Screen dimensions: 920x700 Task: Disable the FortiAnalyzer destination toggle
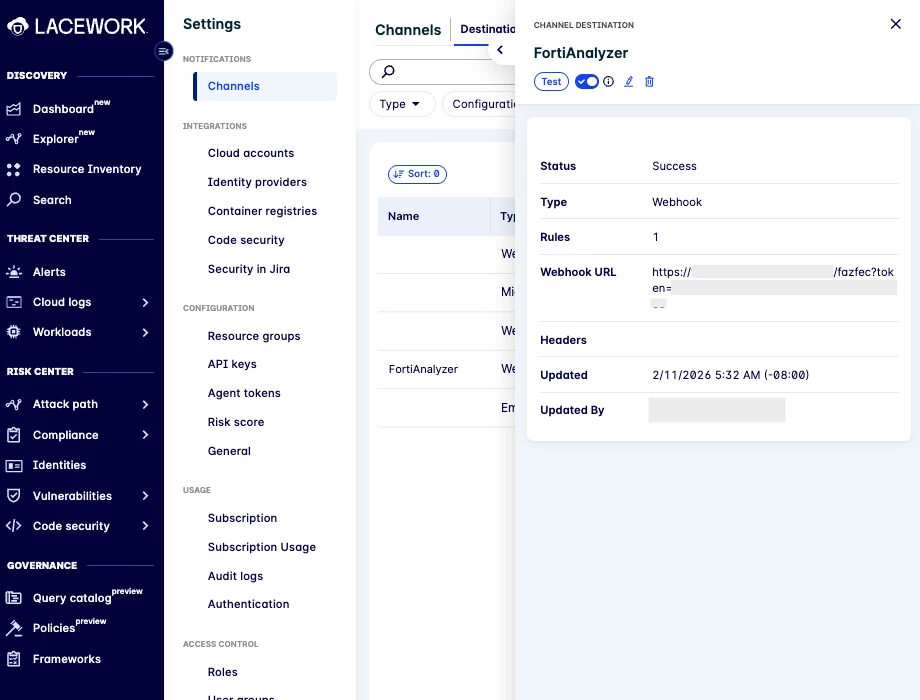(x=586, y=82)
